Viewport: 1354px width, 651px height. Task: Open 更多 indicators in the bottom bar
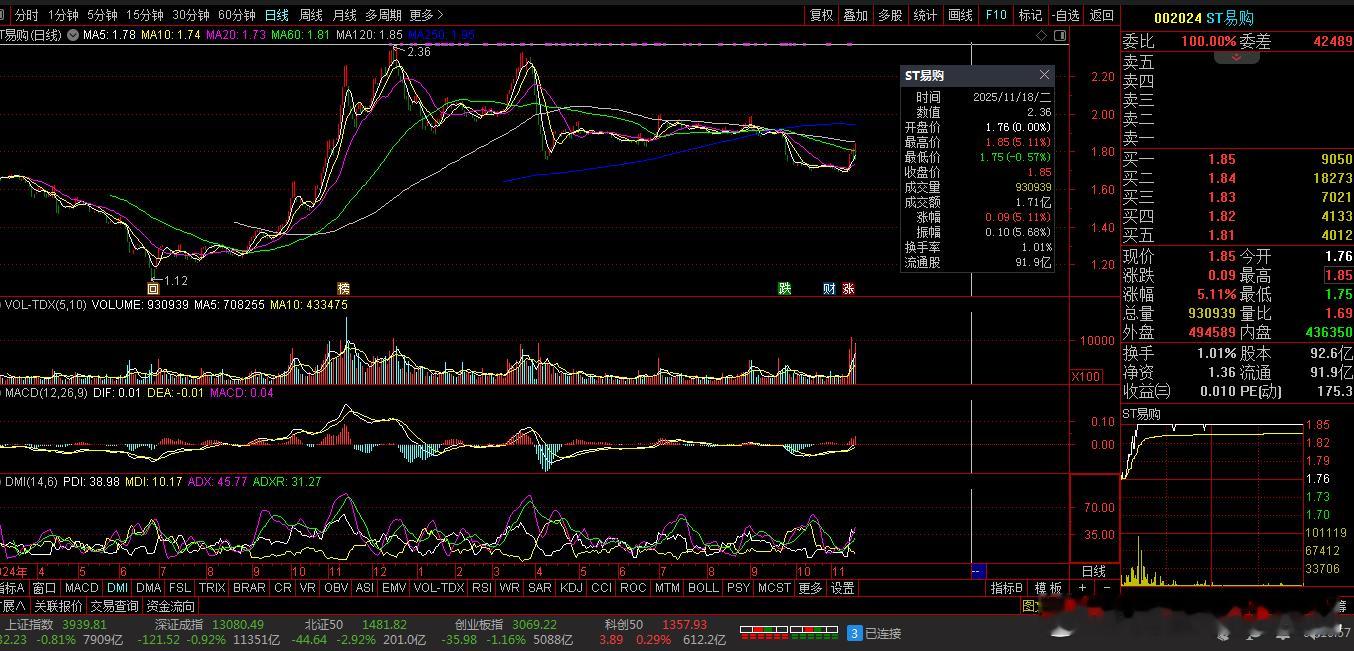click(x=810, y=588)
